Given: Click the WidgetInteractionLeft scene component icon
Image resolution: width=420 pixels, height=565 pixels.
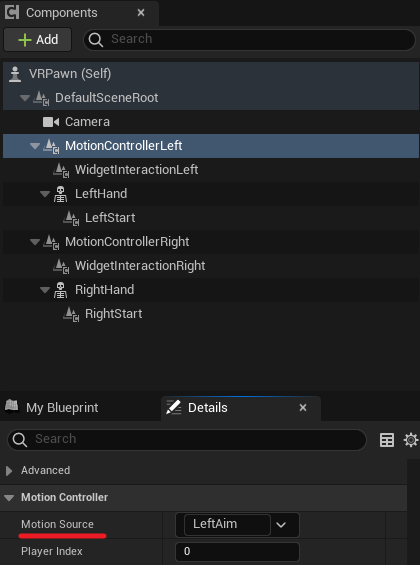Looking at the screenshot, I should [x=61, y=170].
